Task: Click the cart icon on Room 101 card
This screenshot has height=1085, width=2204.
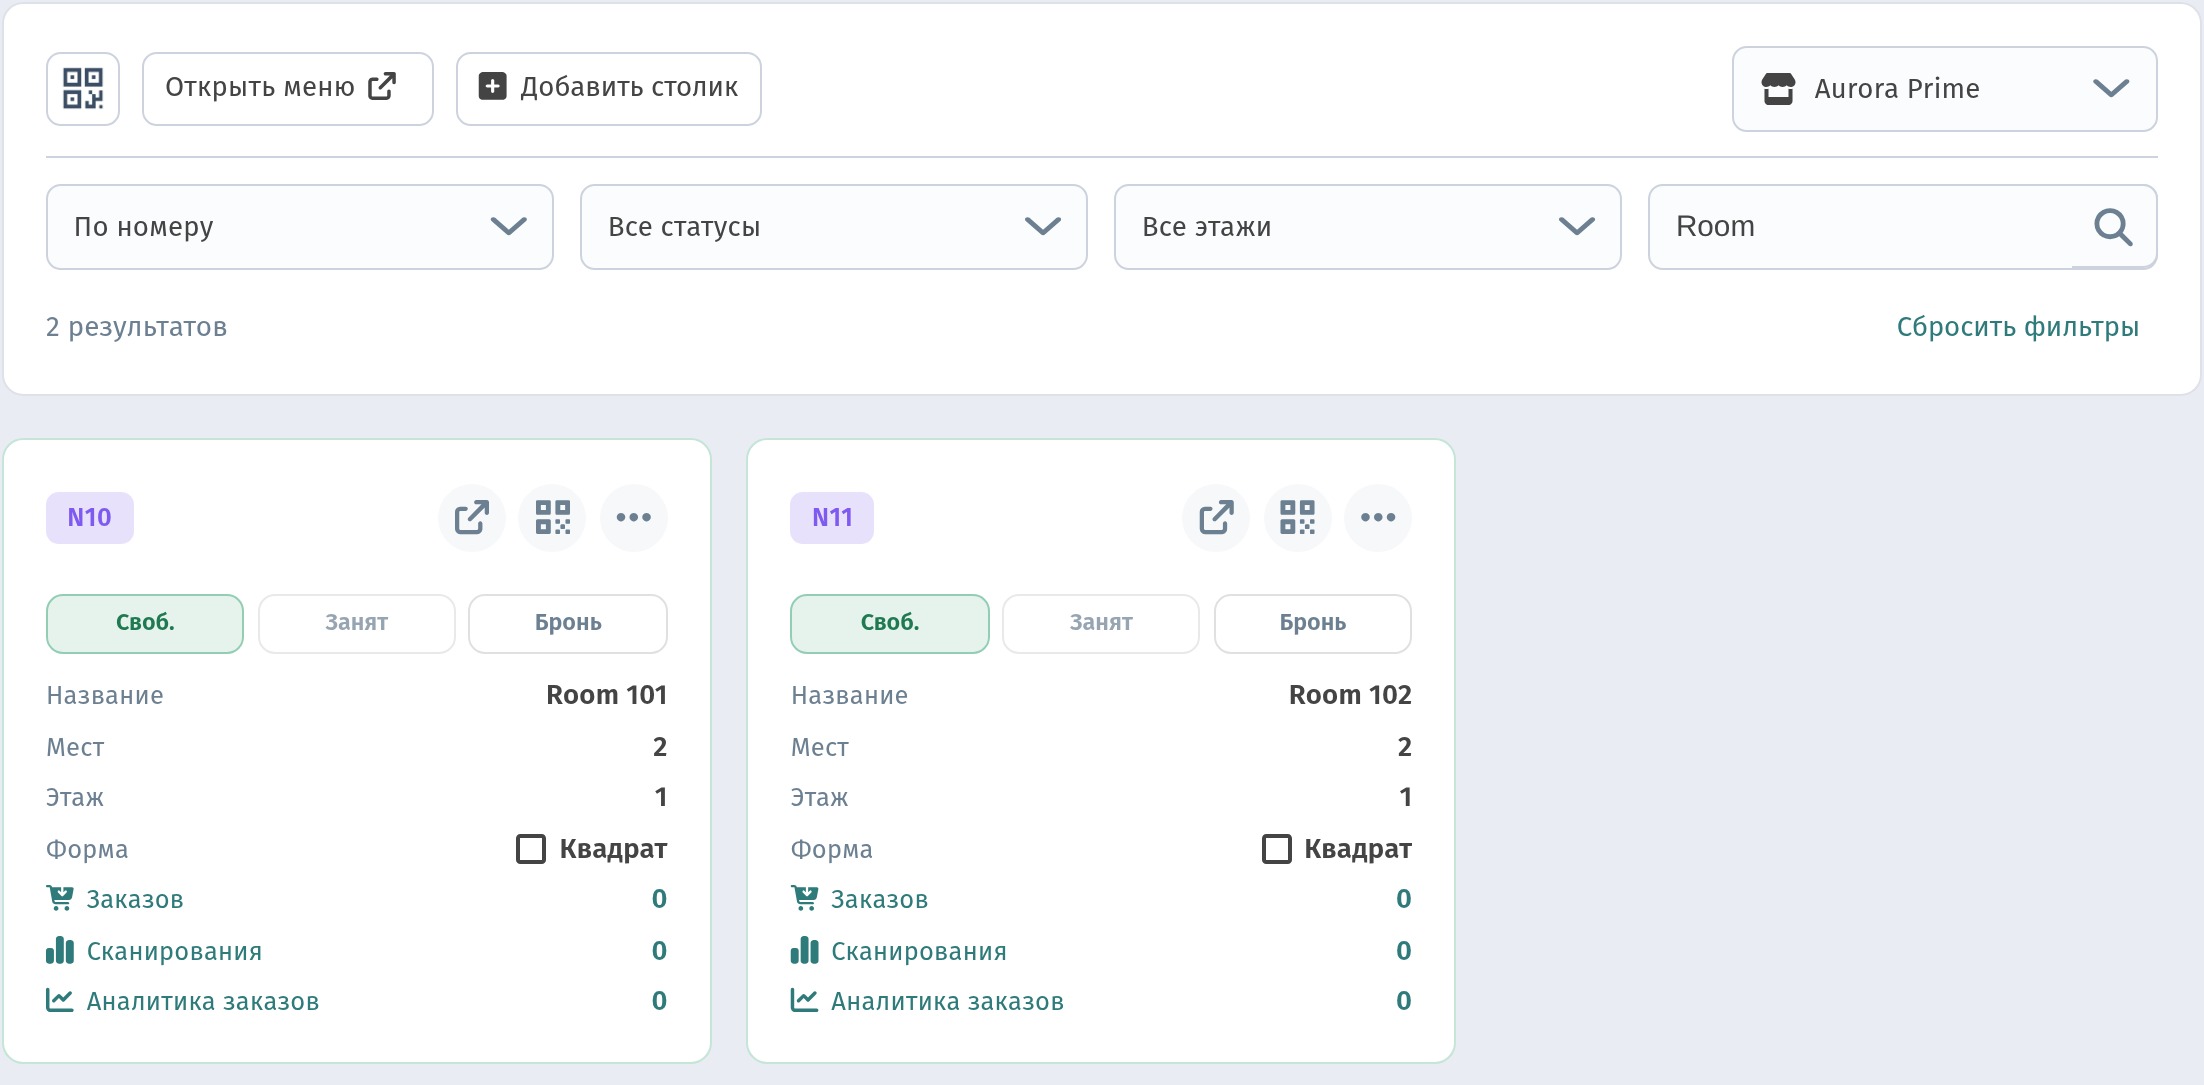Action: (x=60, y=898)
